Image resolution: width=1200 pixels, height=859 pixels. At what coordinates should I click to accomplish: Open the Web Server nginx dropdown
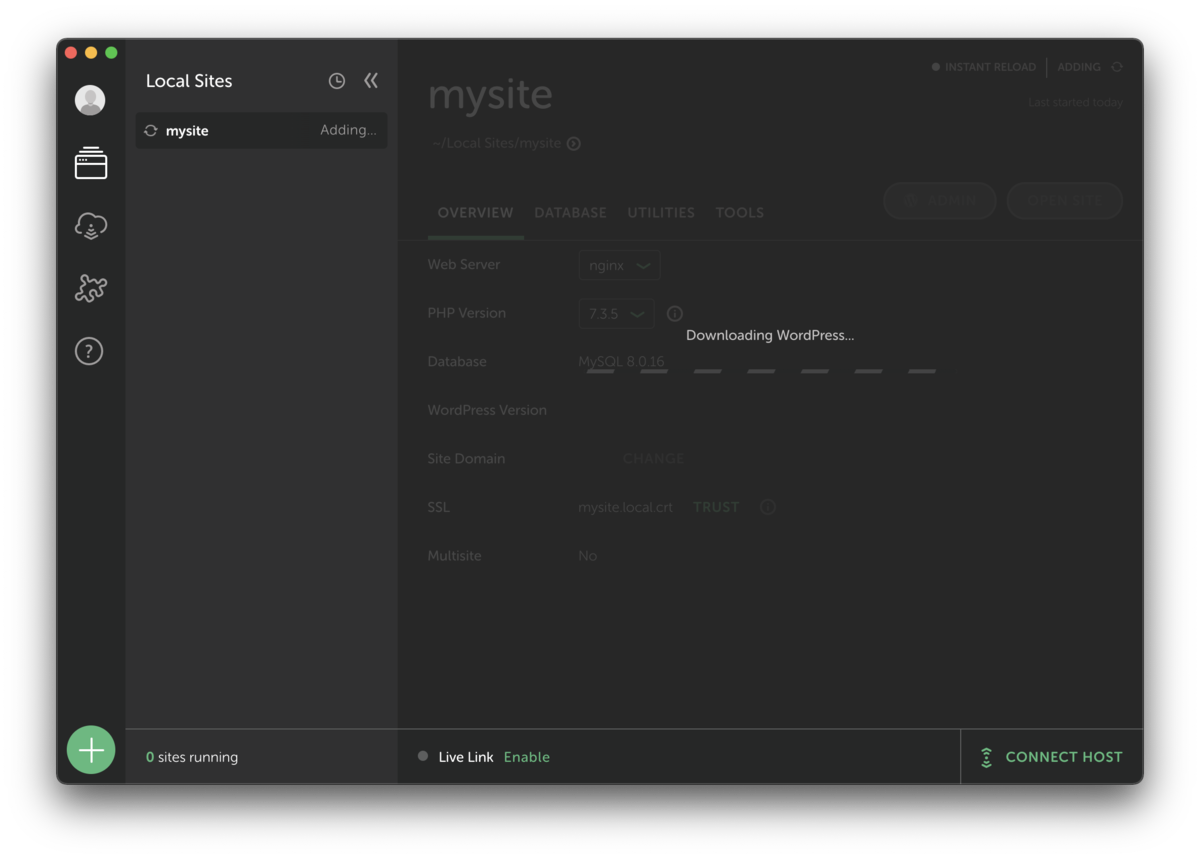(619, 265)
